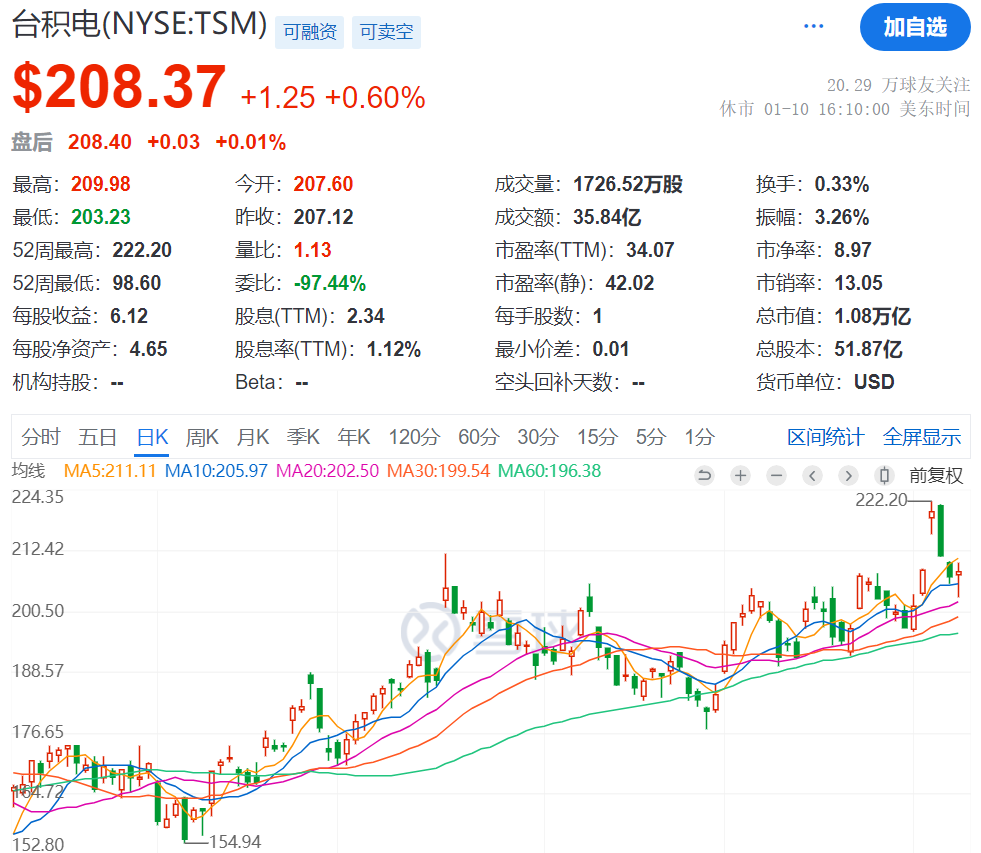
Task: Open 区间统计 interval statistics
Action: click(825, 437)
